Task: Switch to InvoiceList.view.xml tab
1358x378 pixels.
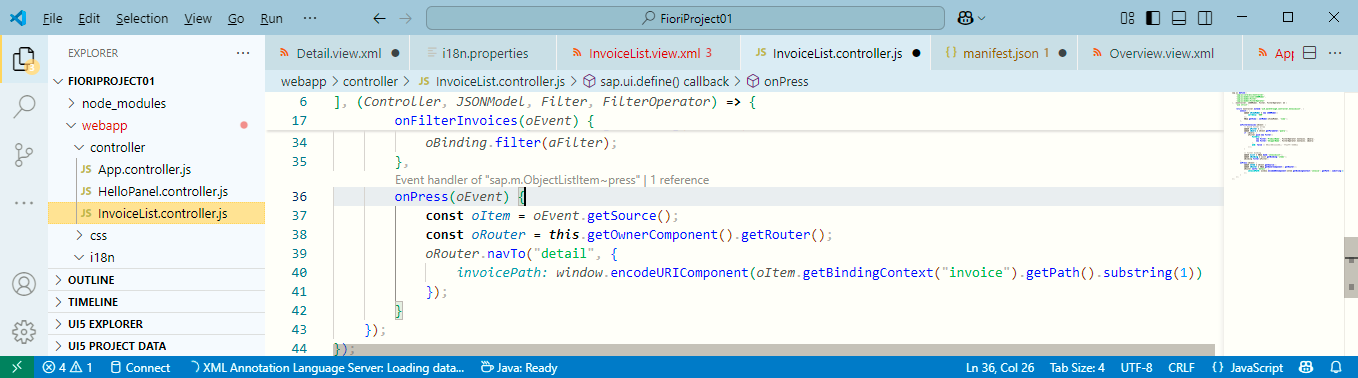Action: tap(648, 53)
